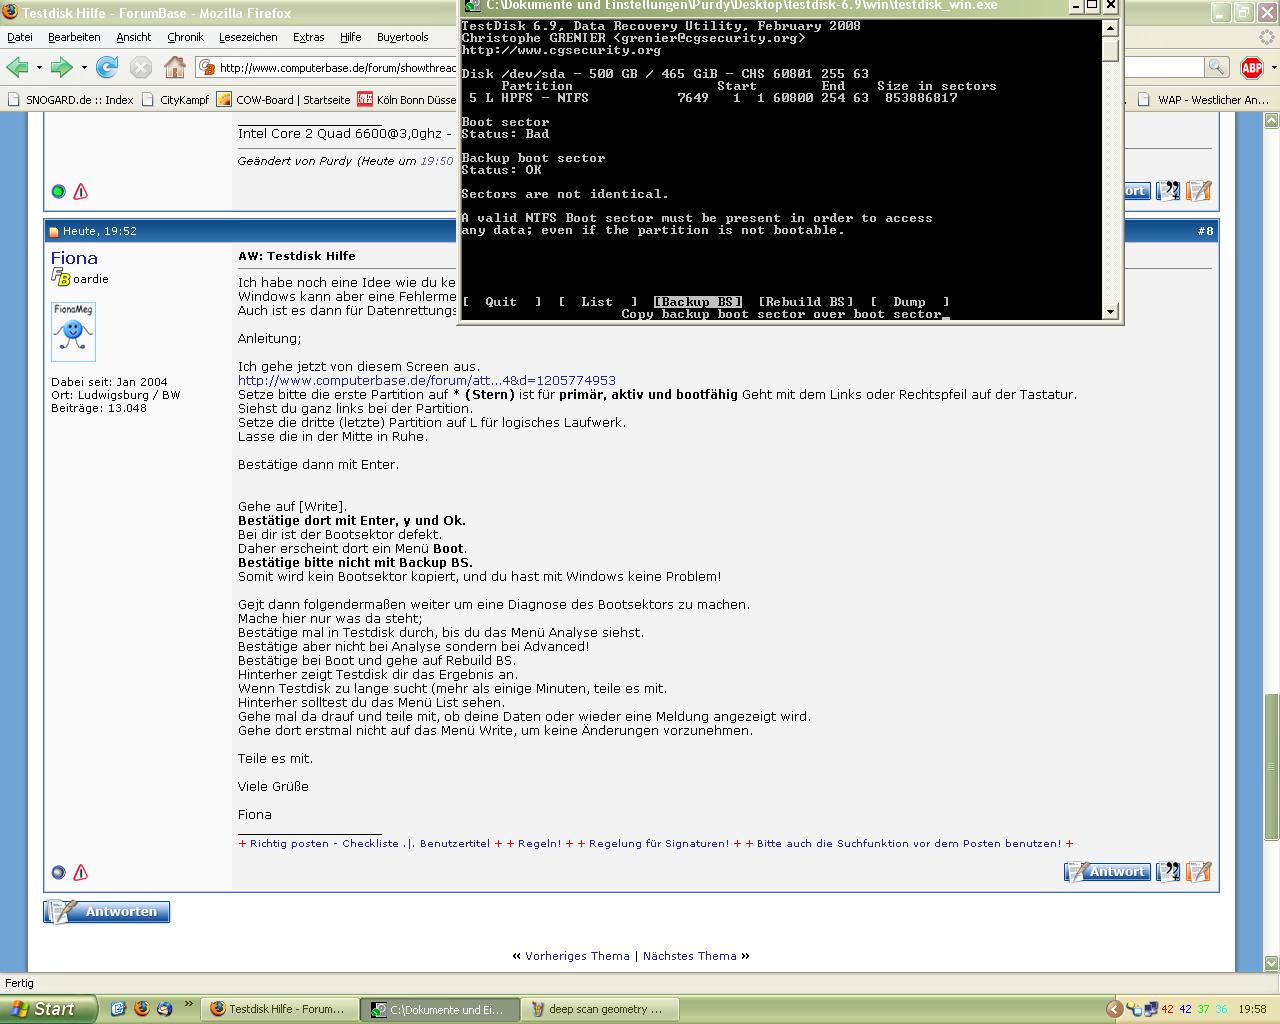The height and width of the screenshot is (1024, 1280).
Task: Open the WAP - Westlicher An... bookmark
Action: [1204, 100]
